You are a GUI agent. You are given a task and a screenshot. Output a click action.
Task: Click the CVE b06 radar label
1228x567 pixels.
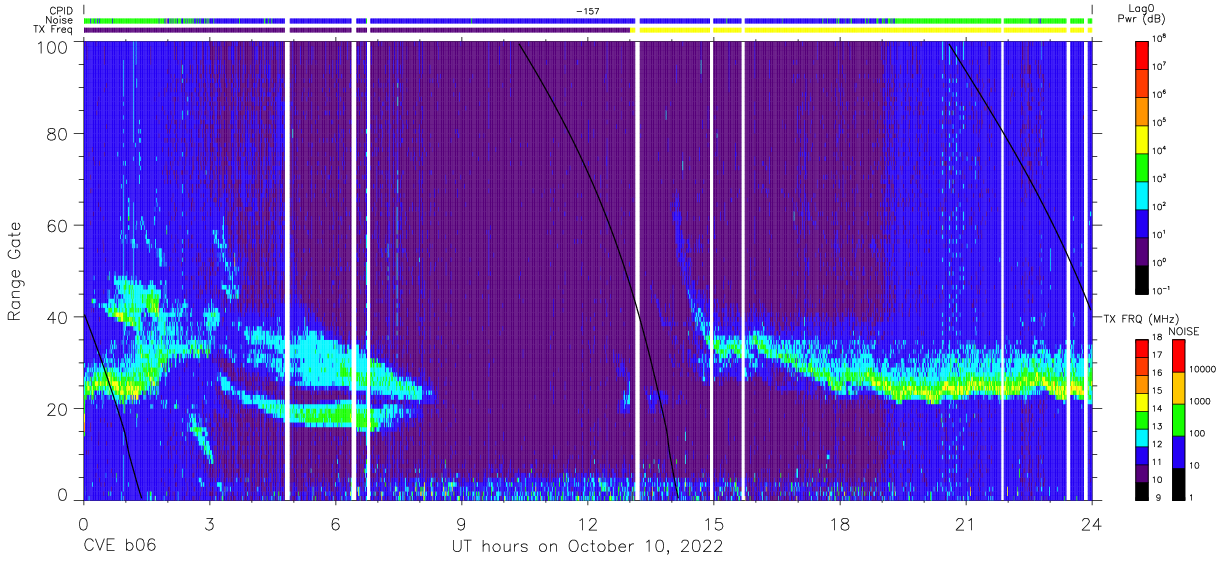click(x=119, y=547)
